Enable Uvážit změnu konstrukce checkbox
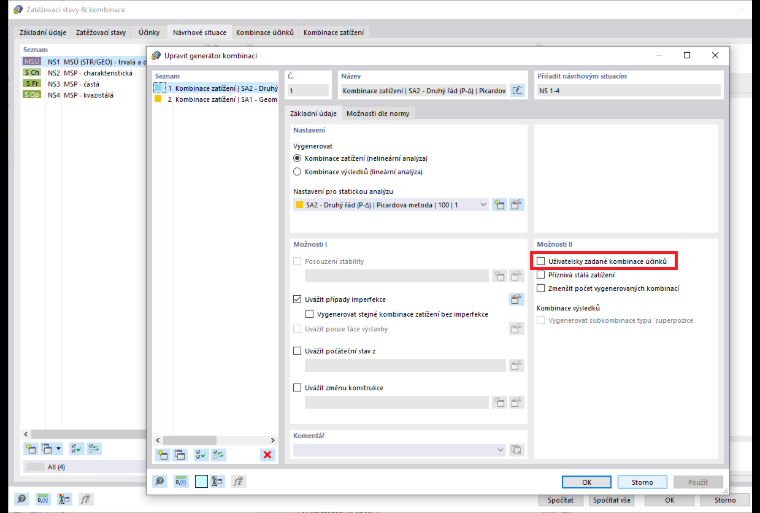The height and width of the screenshot is (513, 760). point(297,387)
